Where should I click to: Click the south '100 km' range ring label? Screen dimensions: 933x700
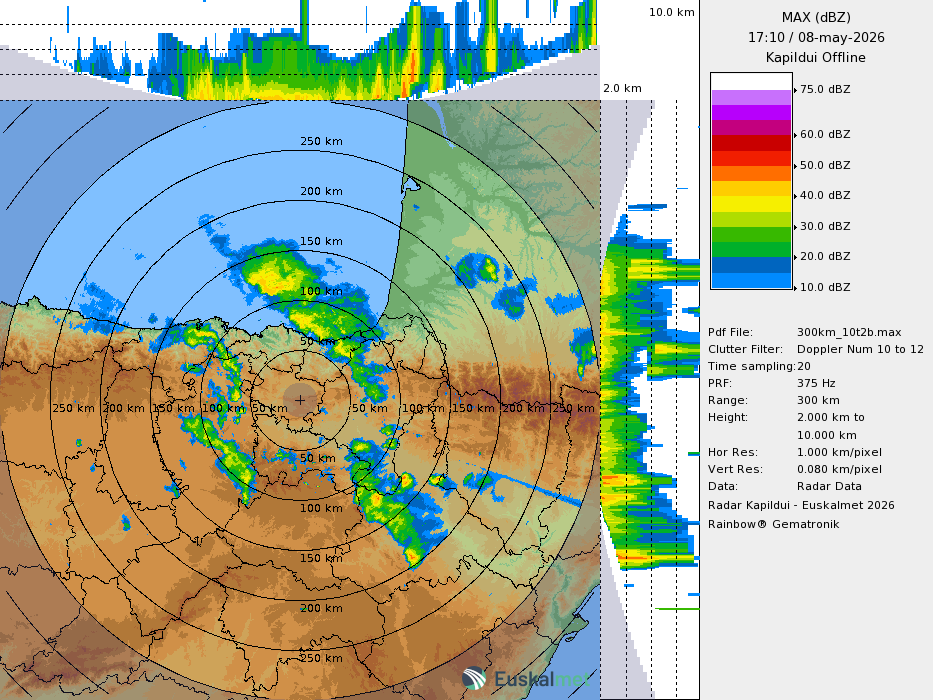[x=321, y=508]
